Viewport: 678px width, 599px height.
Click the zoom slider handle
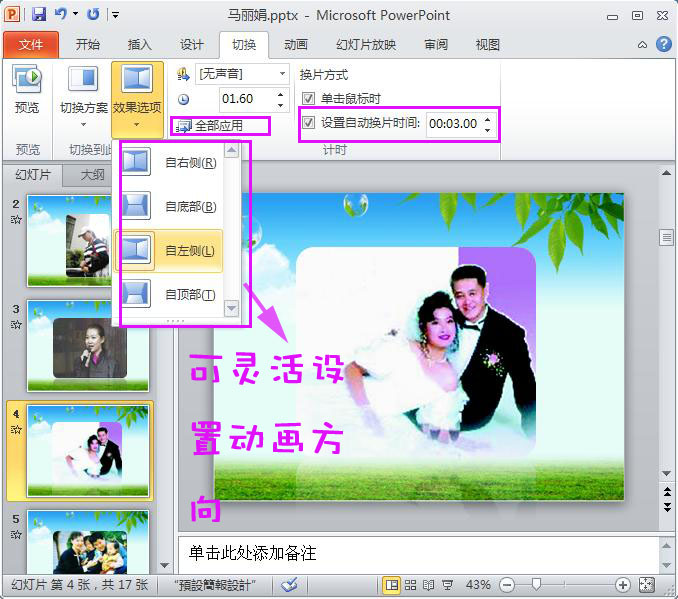(x=536, y=585)
